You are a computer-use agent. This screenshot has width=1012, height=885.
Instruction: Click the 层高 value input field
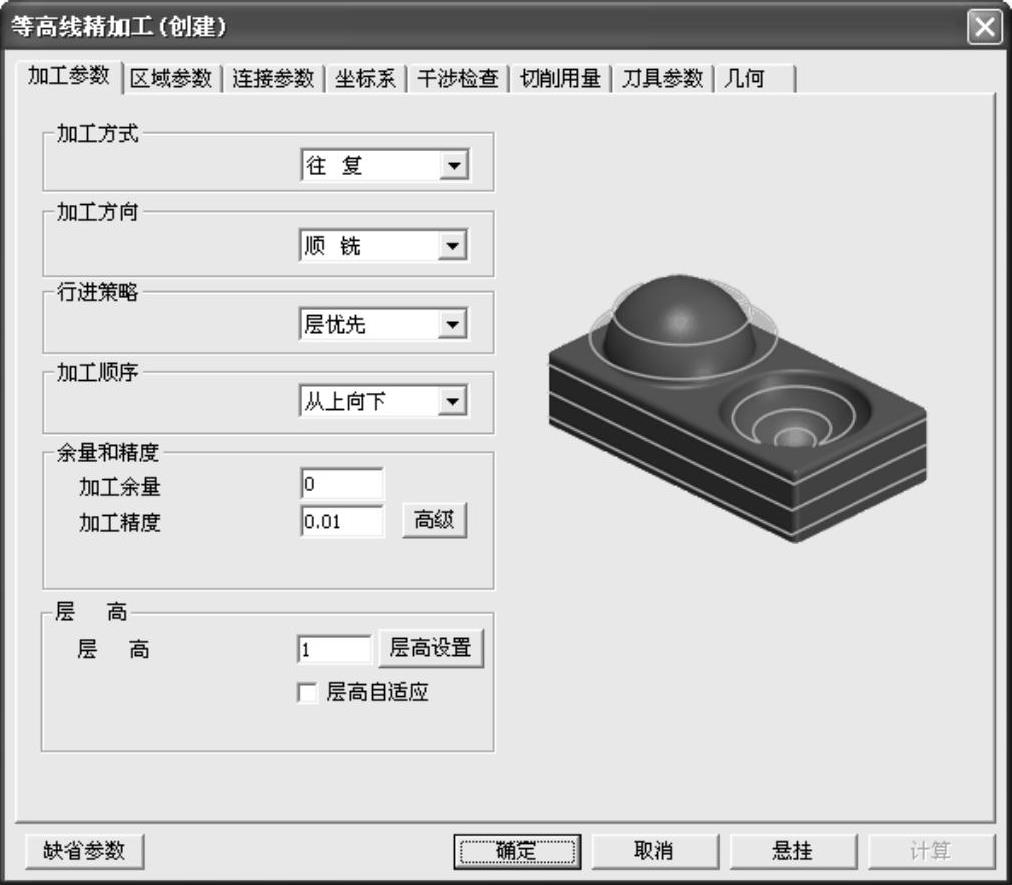pyautogui.click(x=334, y=649)
